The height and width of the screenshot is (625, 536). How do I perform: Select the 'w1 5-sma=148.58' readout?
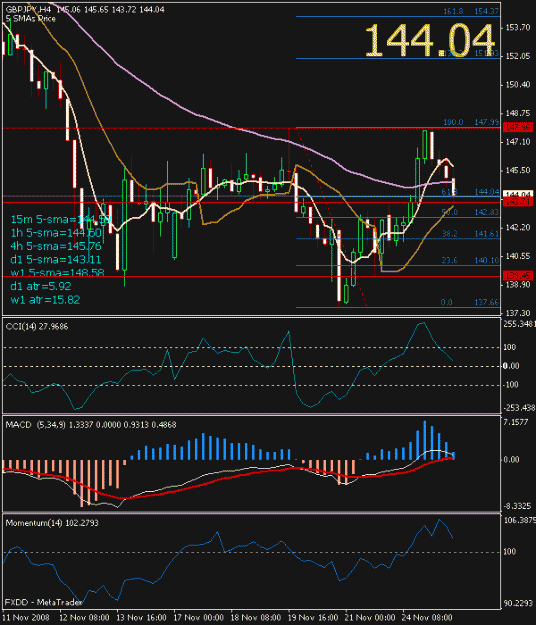58,273
